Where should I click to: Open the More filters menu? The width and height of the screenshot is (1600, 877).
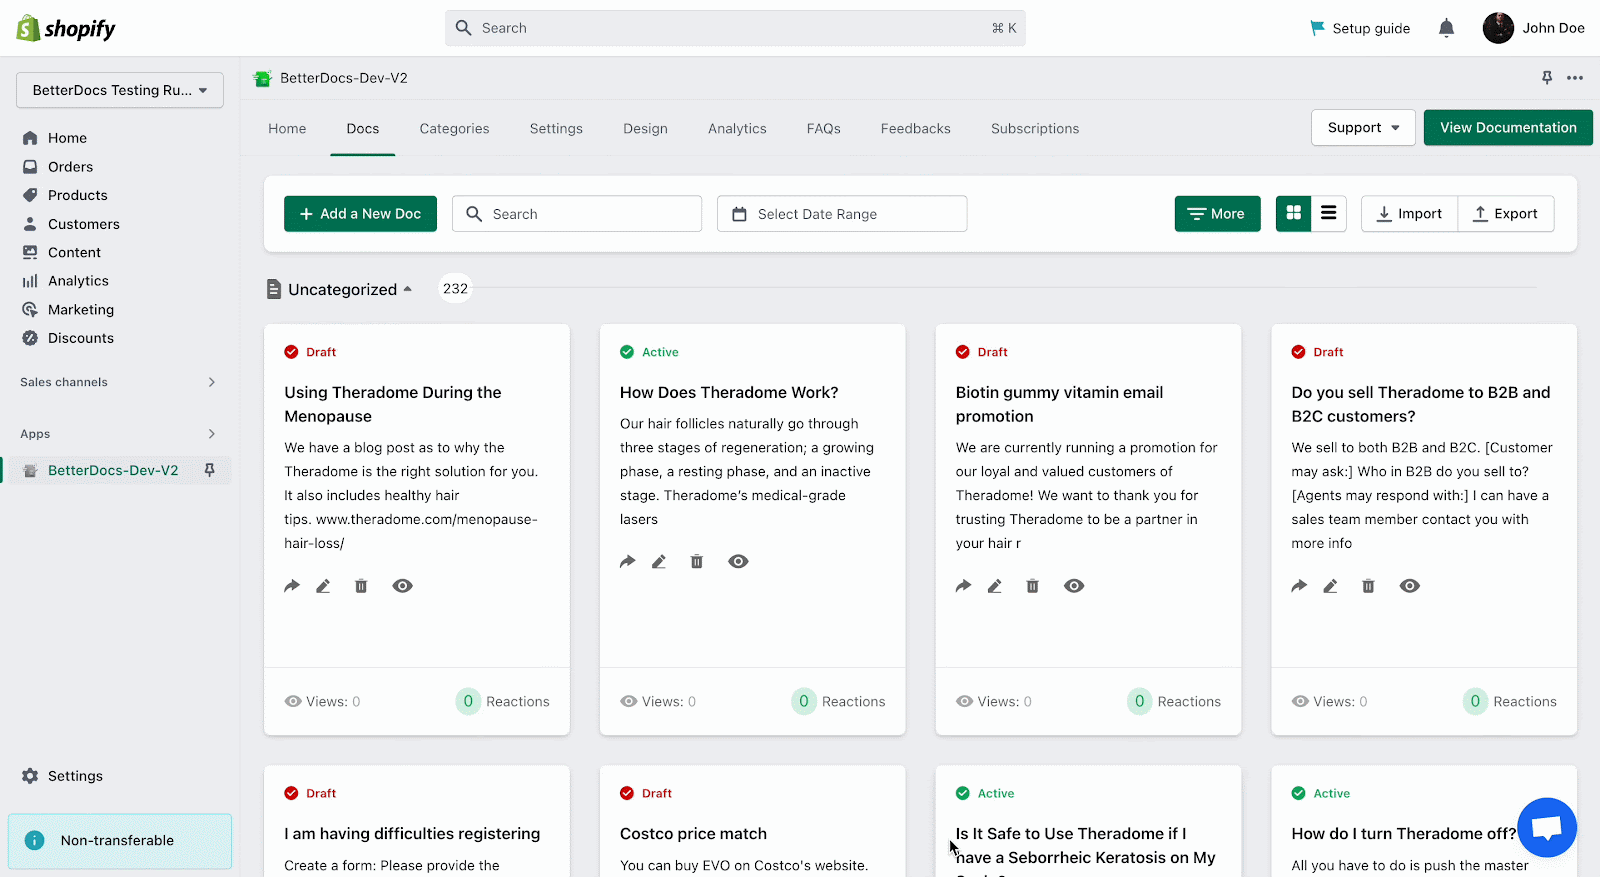(x=1217, y=214)
